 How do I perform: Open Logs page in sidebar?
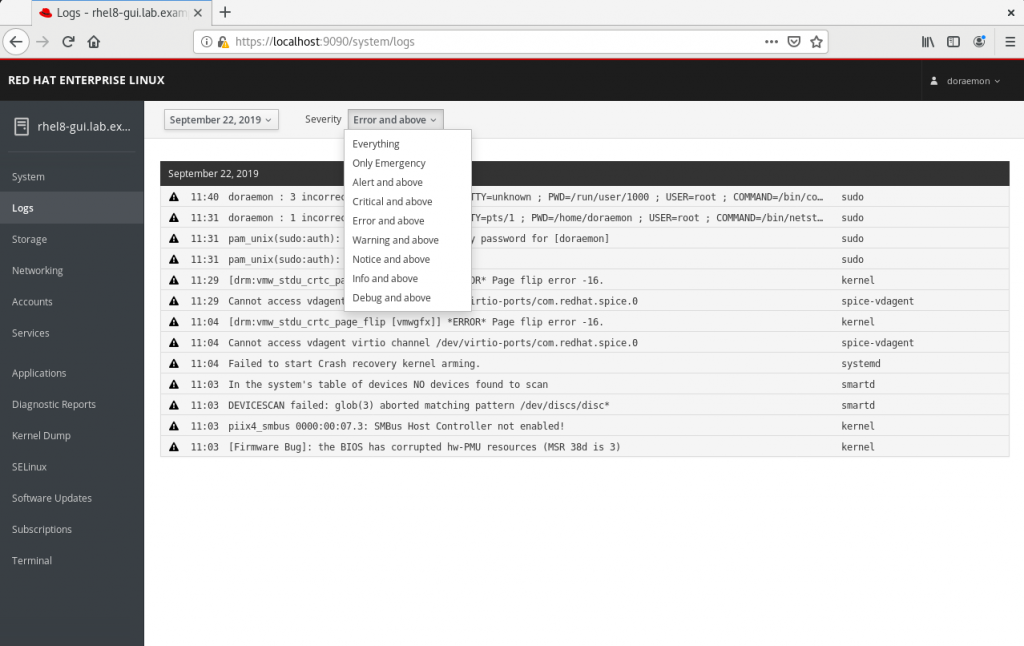coord(72,208)
